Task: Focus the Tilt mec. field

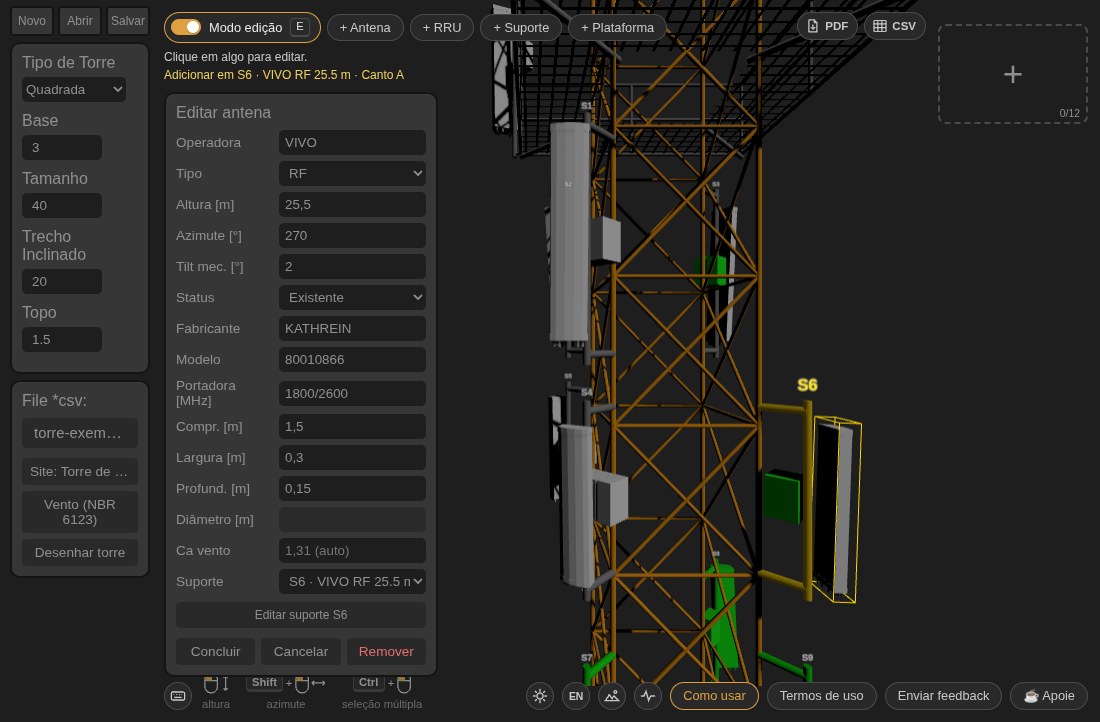Action: (352, 267)
